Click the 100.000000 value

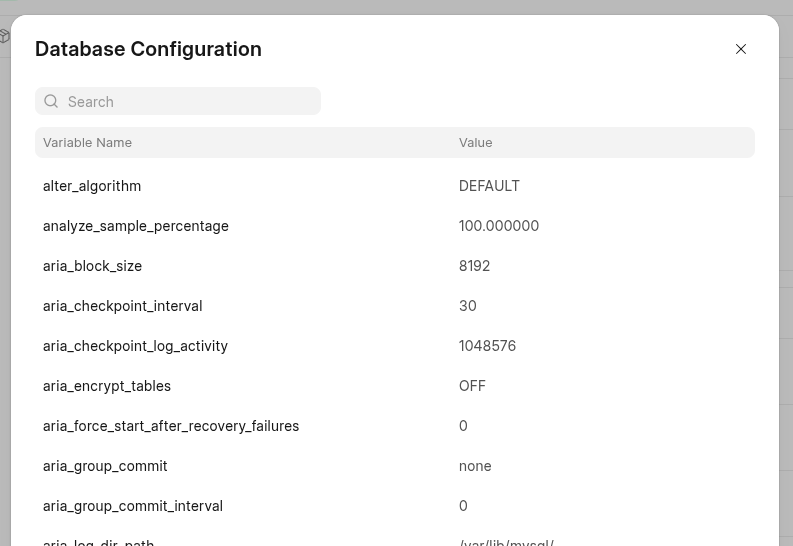point(499,226)
